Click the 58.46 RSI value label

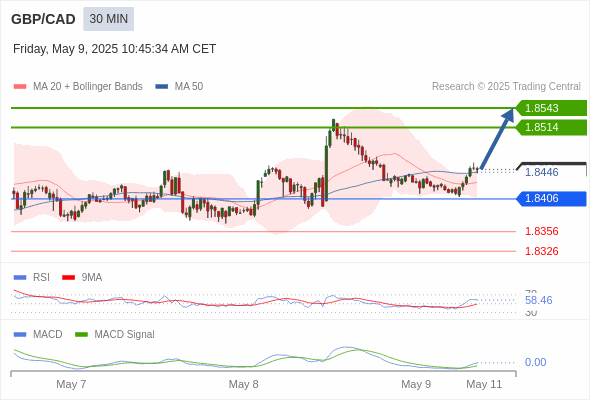coord(538,300)
